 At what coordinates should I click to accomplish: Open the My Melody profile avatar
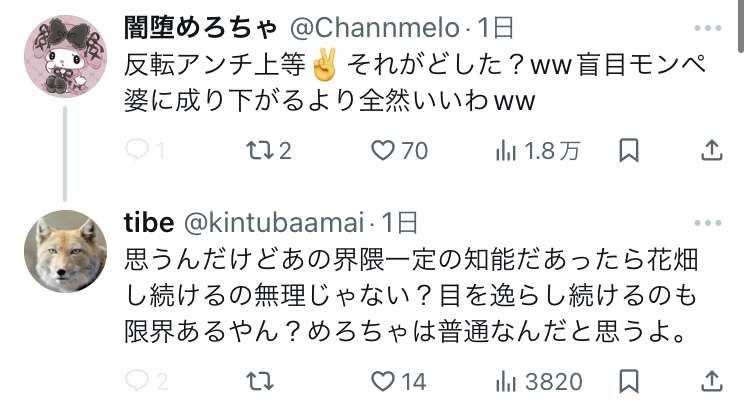(x=66, y=56)
